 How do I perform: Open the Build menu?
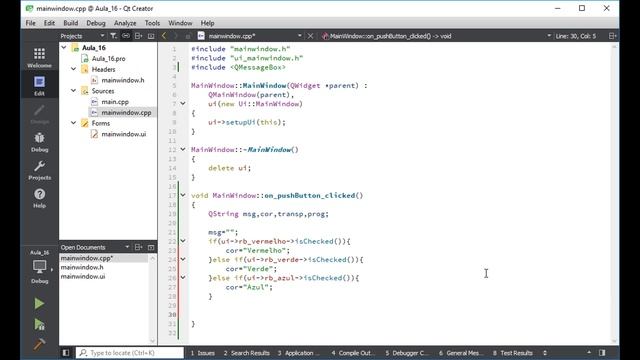[x=71, y=23]
